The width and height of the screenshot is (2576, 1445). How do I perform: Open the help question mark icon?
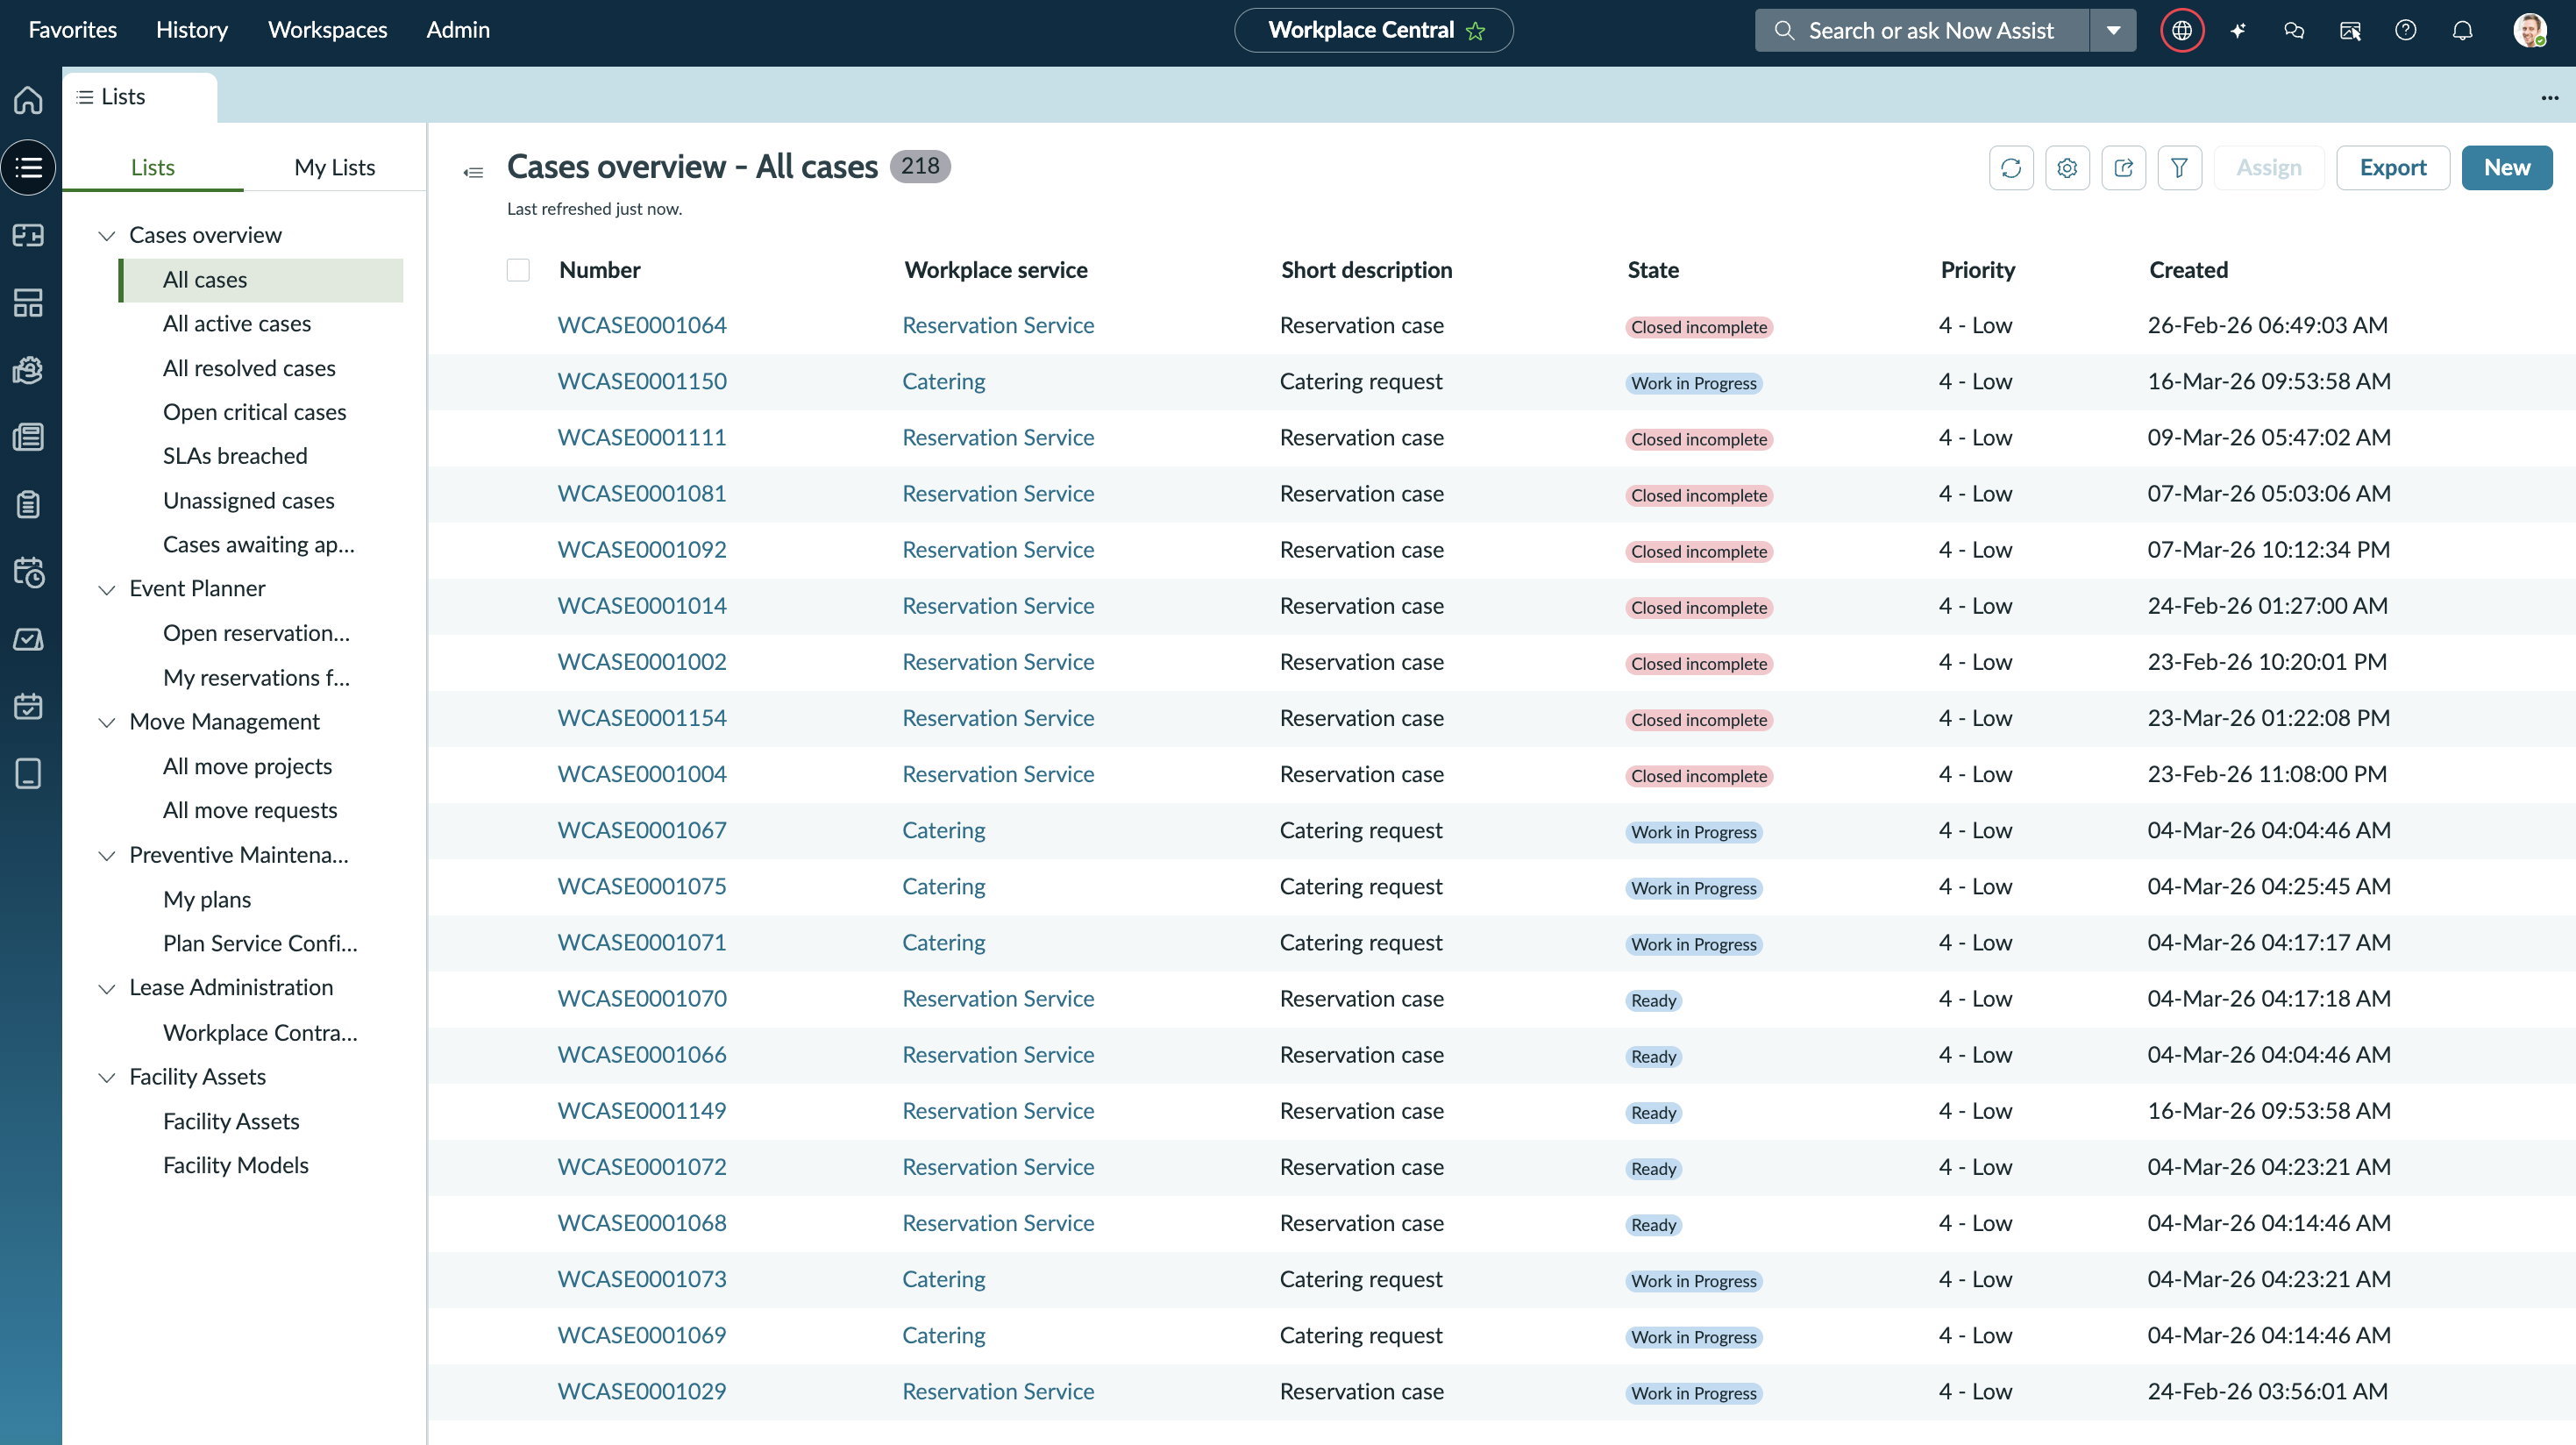tap(2406, 31)
